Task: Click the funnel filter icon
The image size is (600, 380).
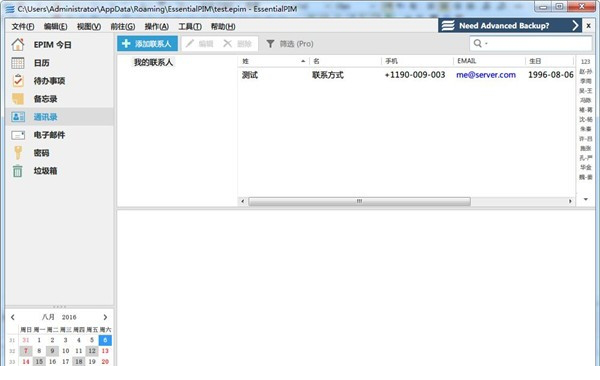Action: point(270,44)
